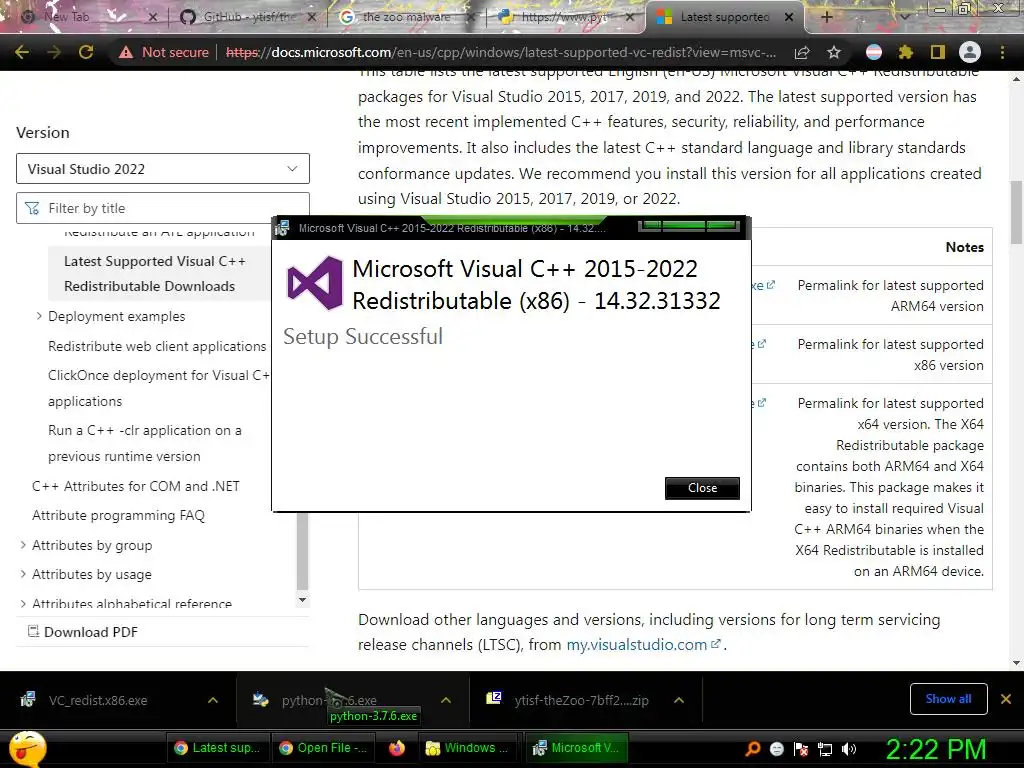Open a new tab with plus button
1024x768 pixels.
coord(826,17)
